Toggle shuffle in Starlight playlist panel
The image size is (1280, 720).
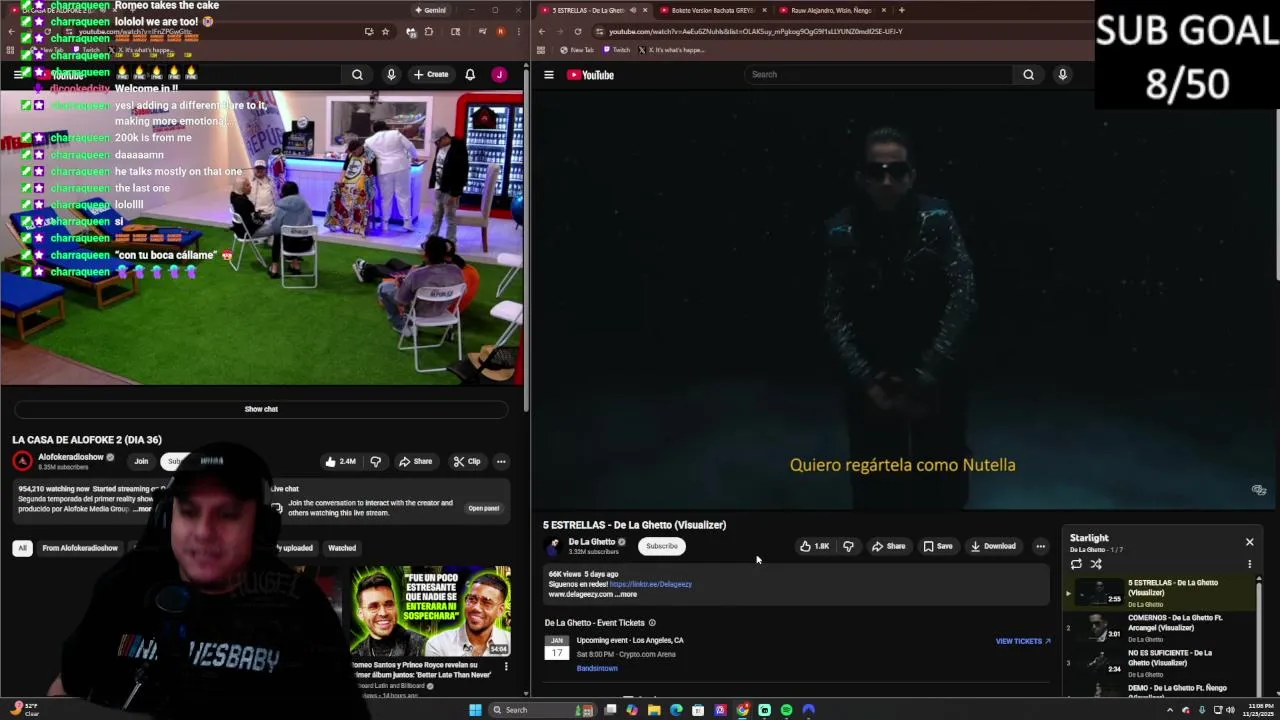(1096, 564)
